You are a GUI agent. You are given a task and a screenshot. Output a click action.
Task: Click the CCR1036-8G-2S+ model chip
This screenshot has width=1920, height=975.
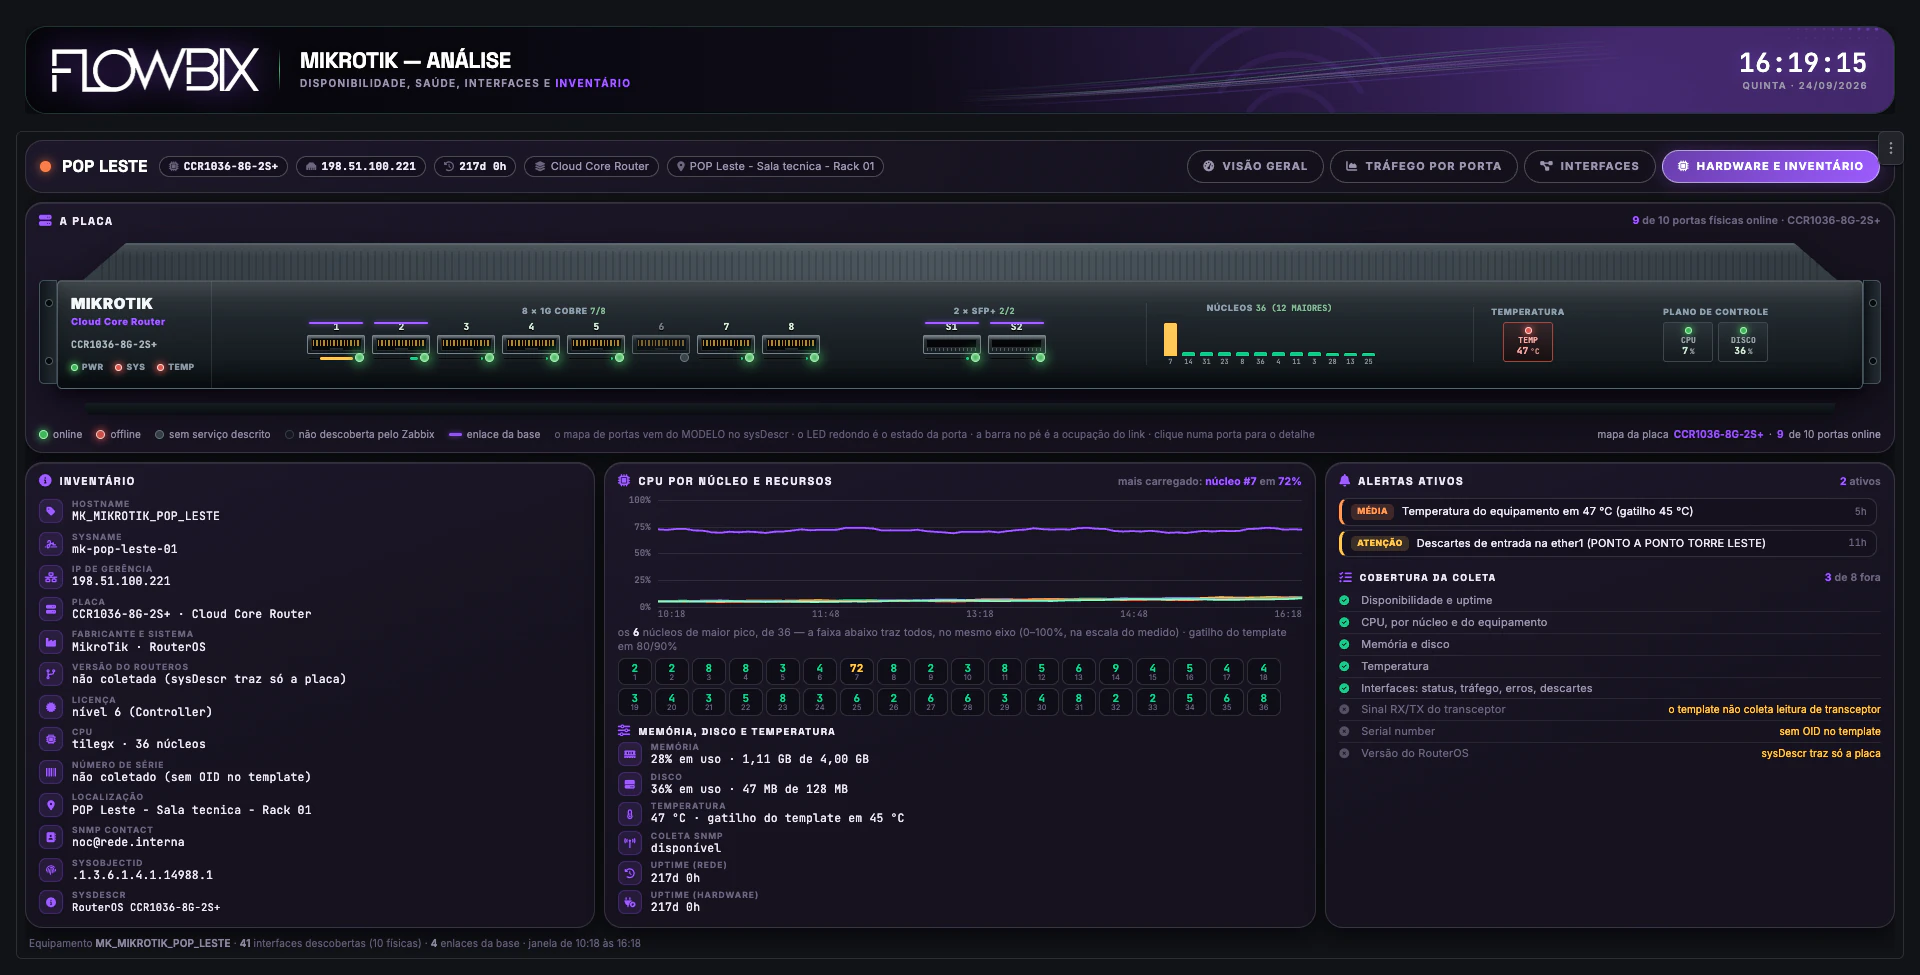[x=223, y=166]
